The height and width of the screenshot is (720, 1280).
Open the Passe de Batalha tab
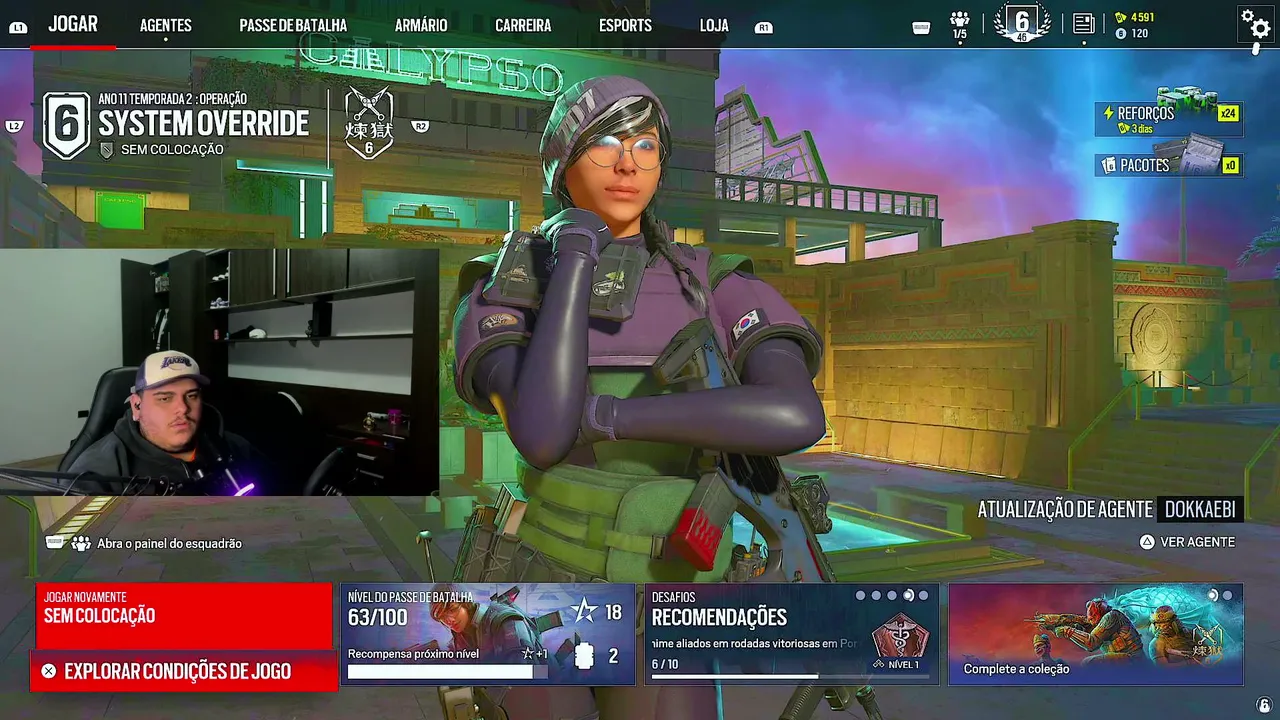tap(293, 25)
